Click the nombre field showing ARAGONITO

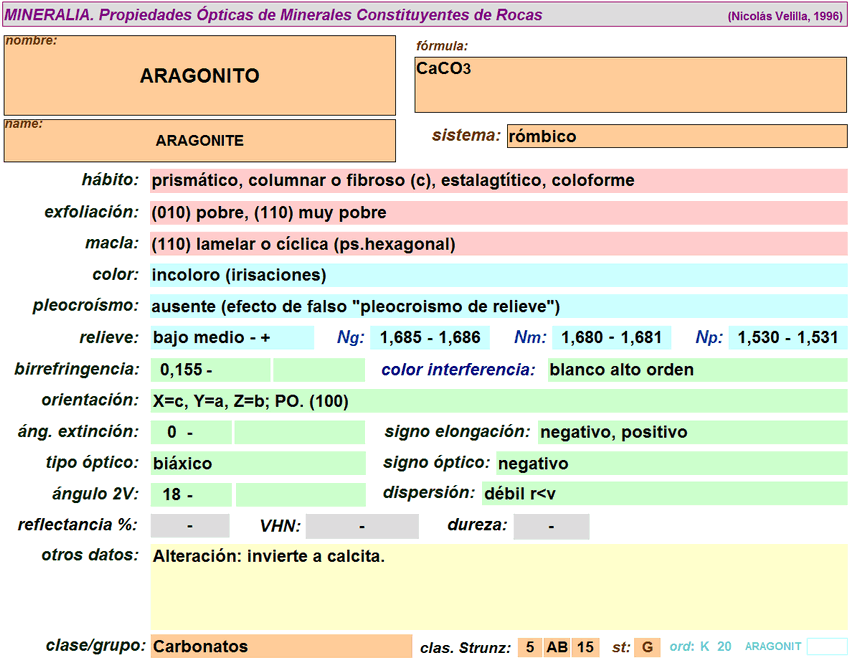click(x=200, y=76)
